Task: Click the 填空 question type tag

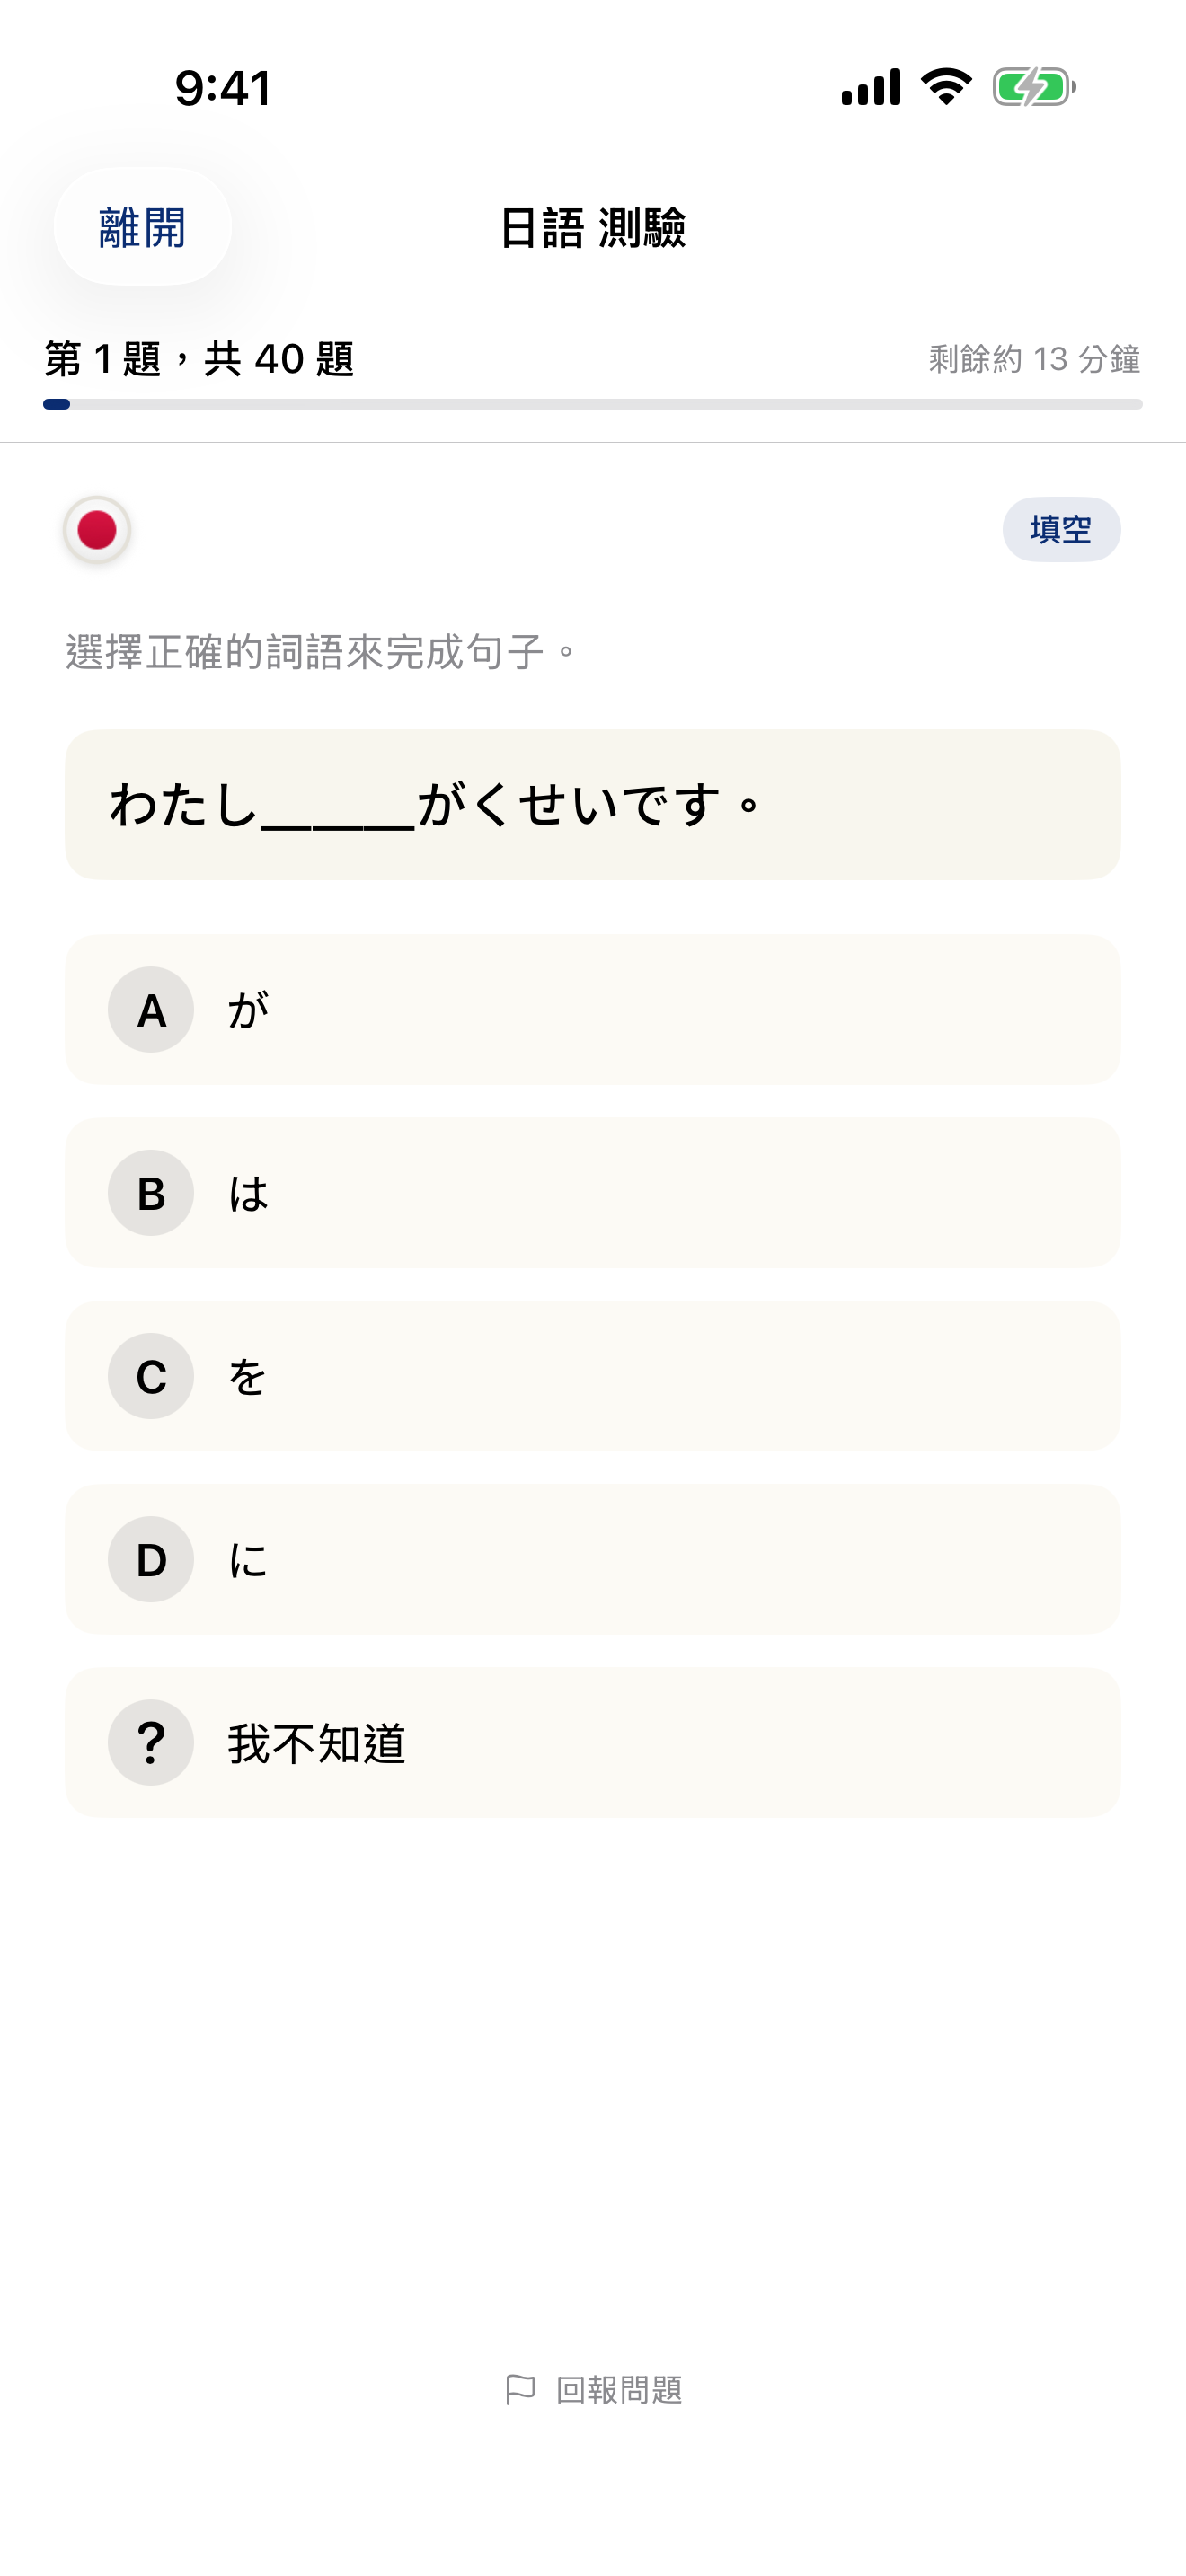Action: click(1062, 529)
